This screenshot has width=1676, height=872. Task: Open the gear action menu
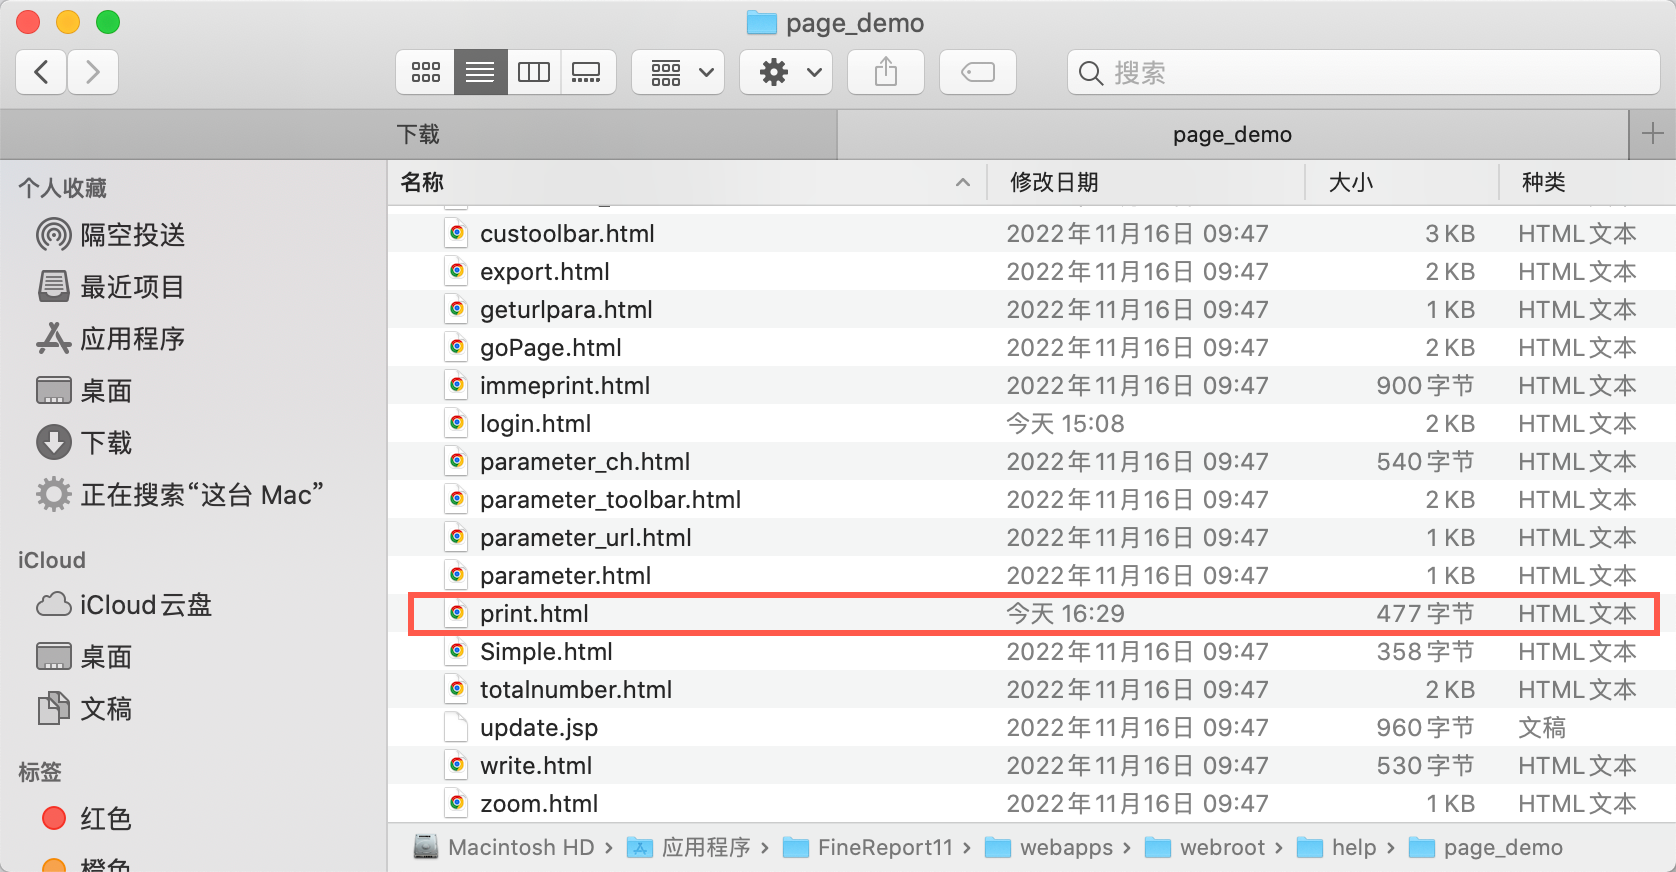coord(786,72)
